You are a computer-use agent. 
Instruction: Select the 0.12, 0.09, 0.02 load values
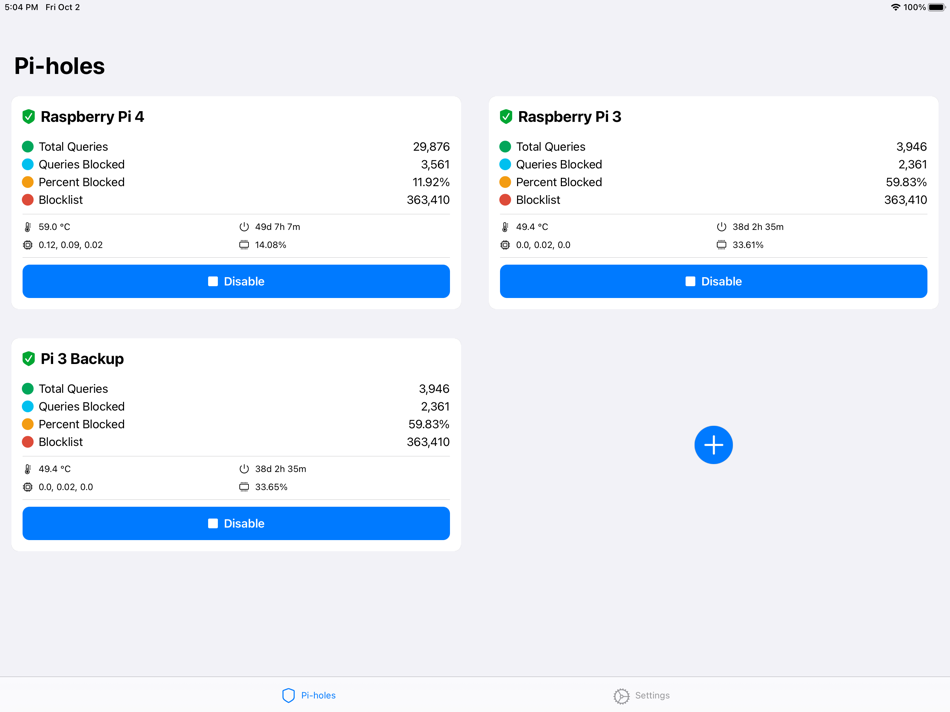(x=71, y=245)
